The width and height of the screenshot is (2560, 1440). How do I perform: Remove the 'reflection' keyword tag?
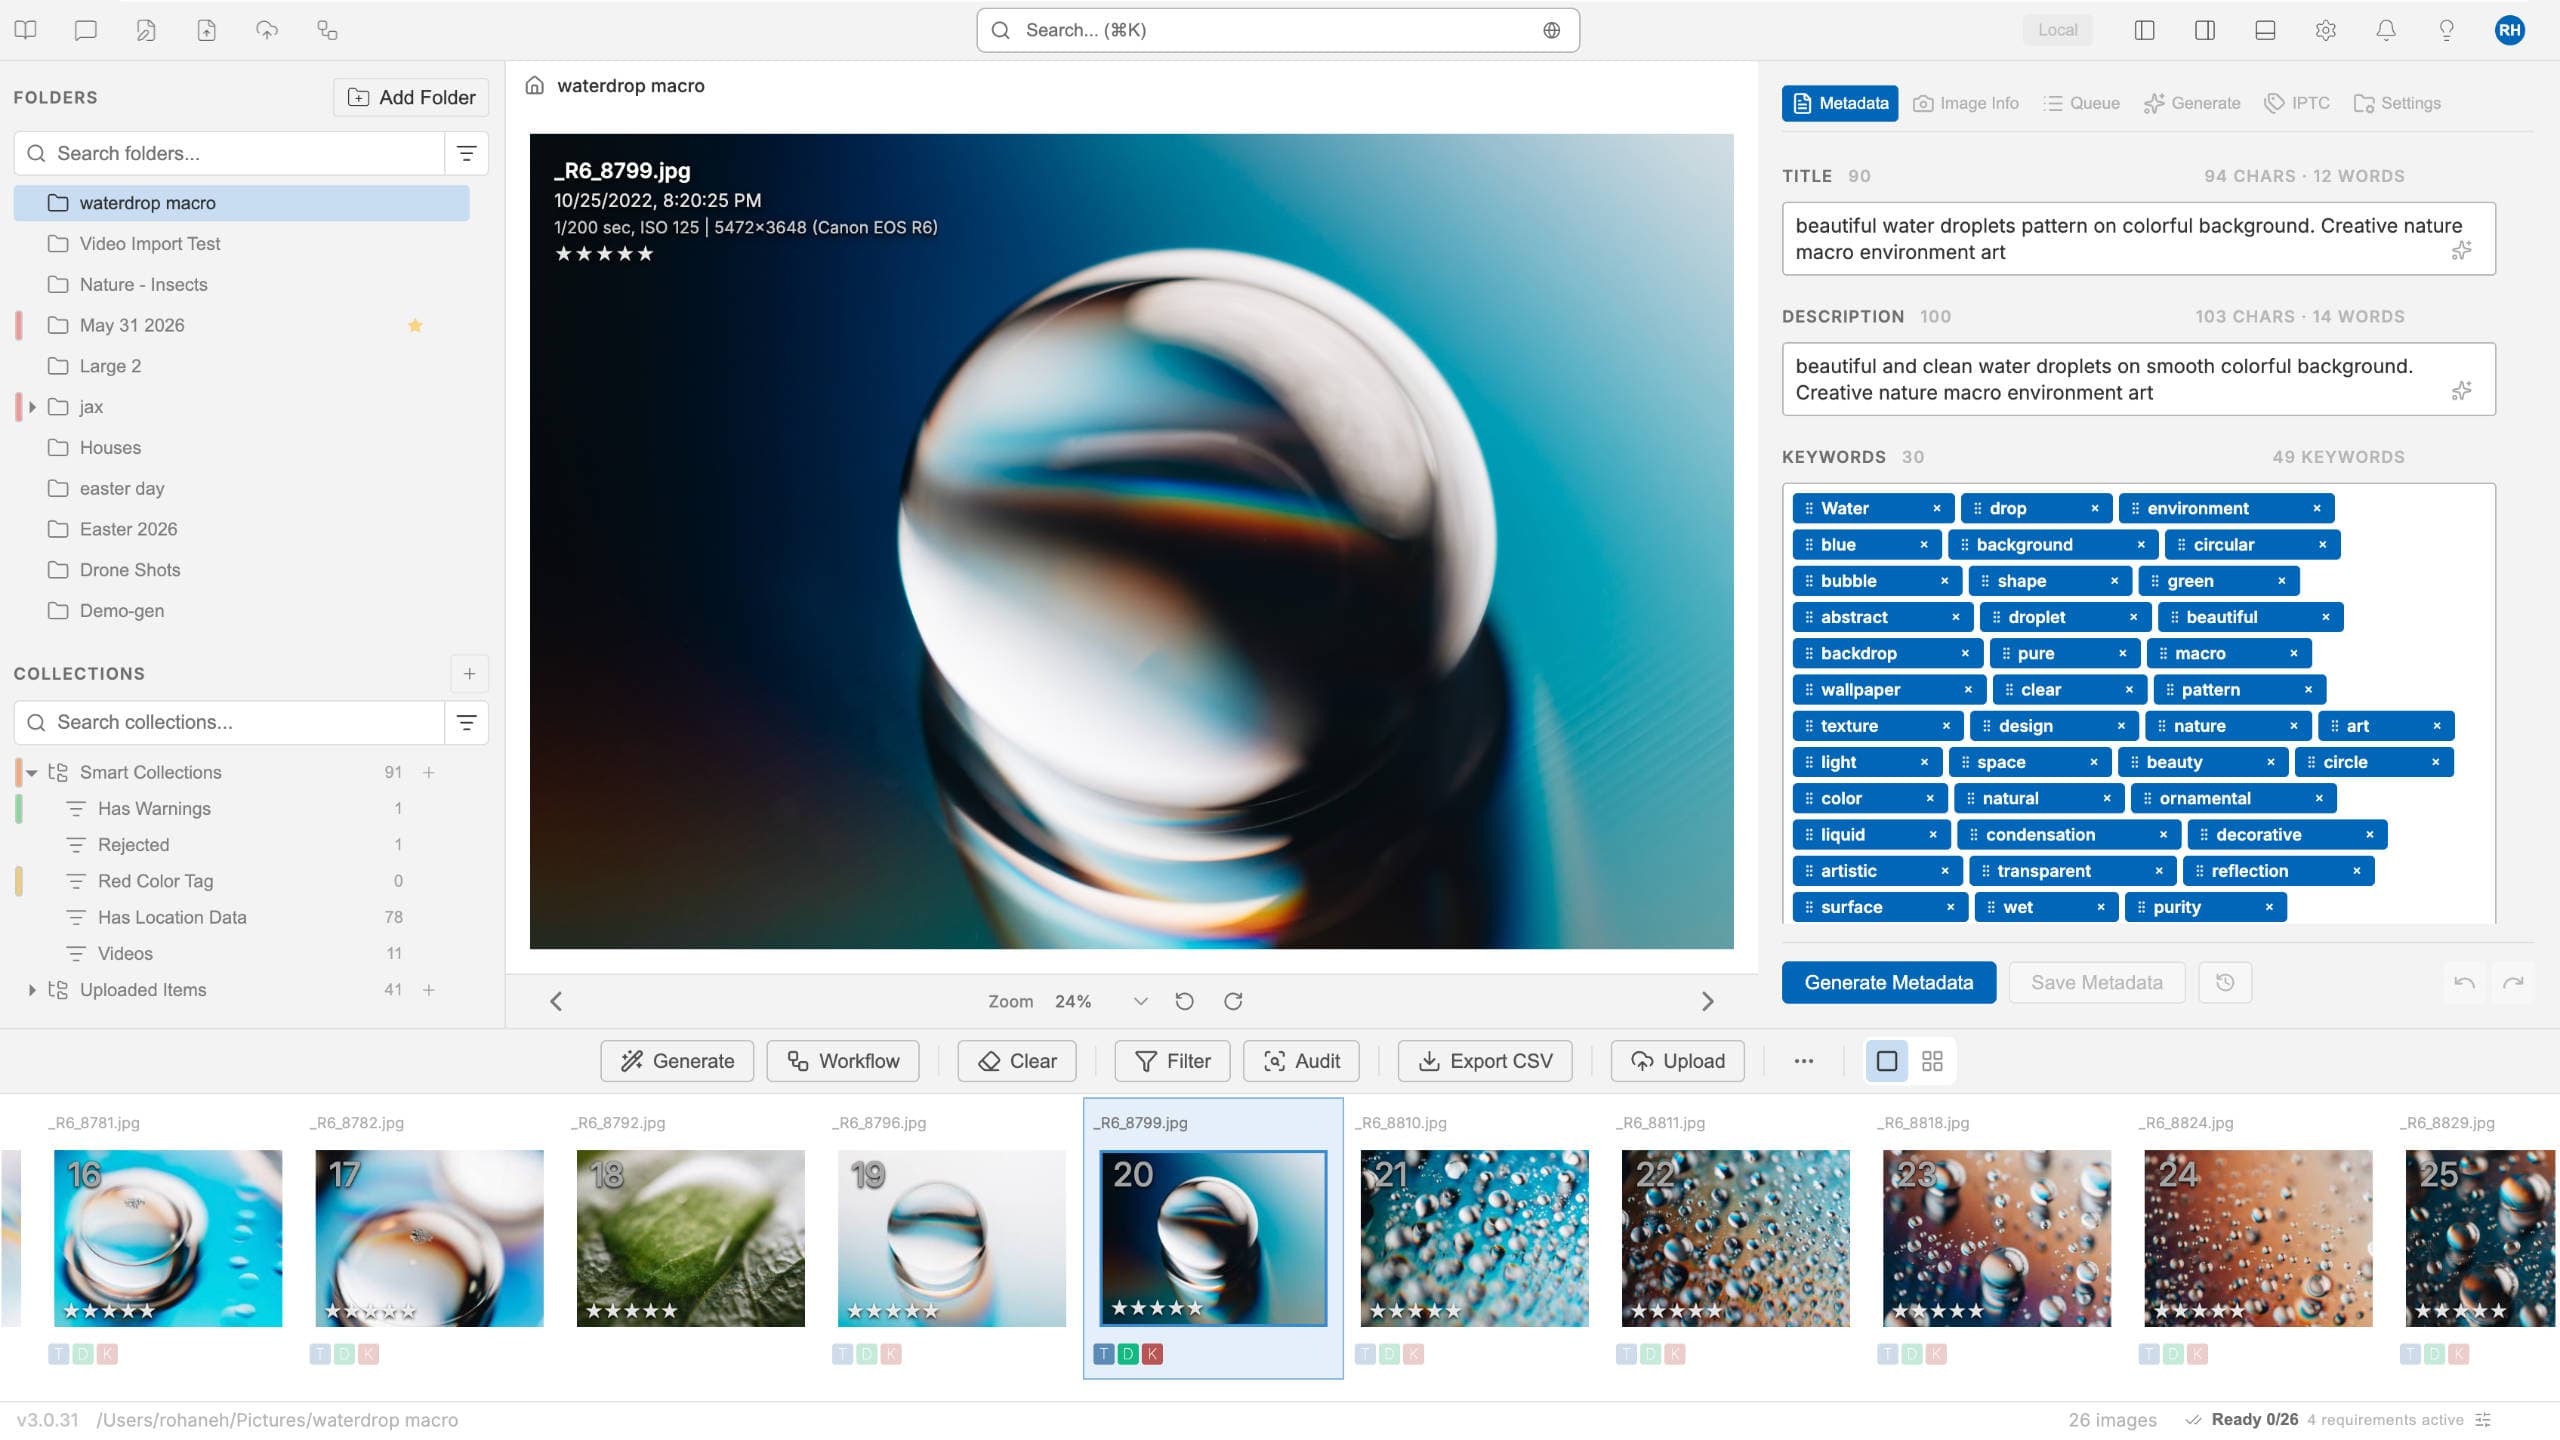tap(2356, 871)
